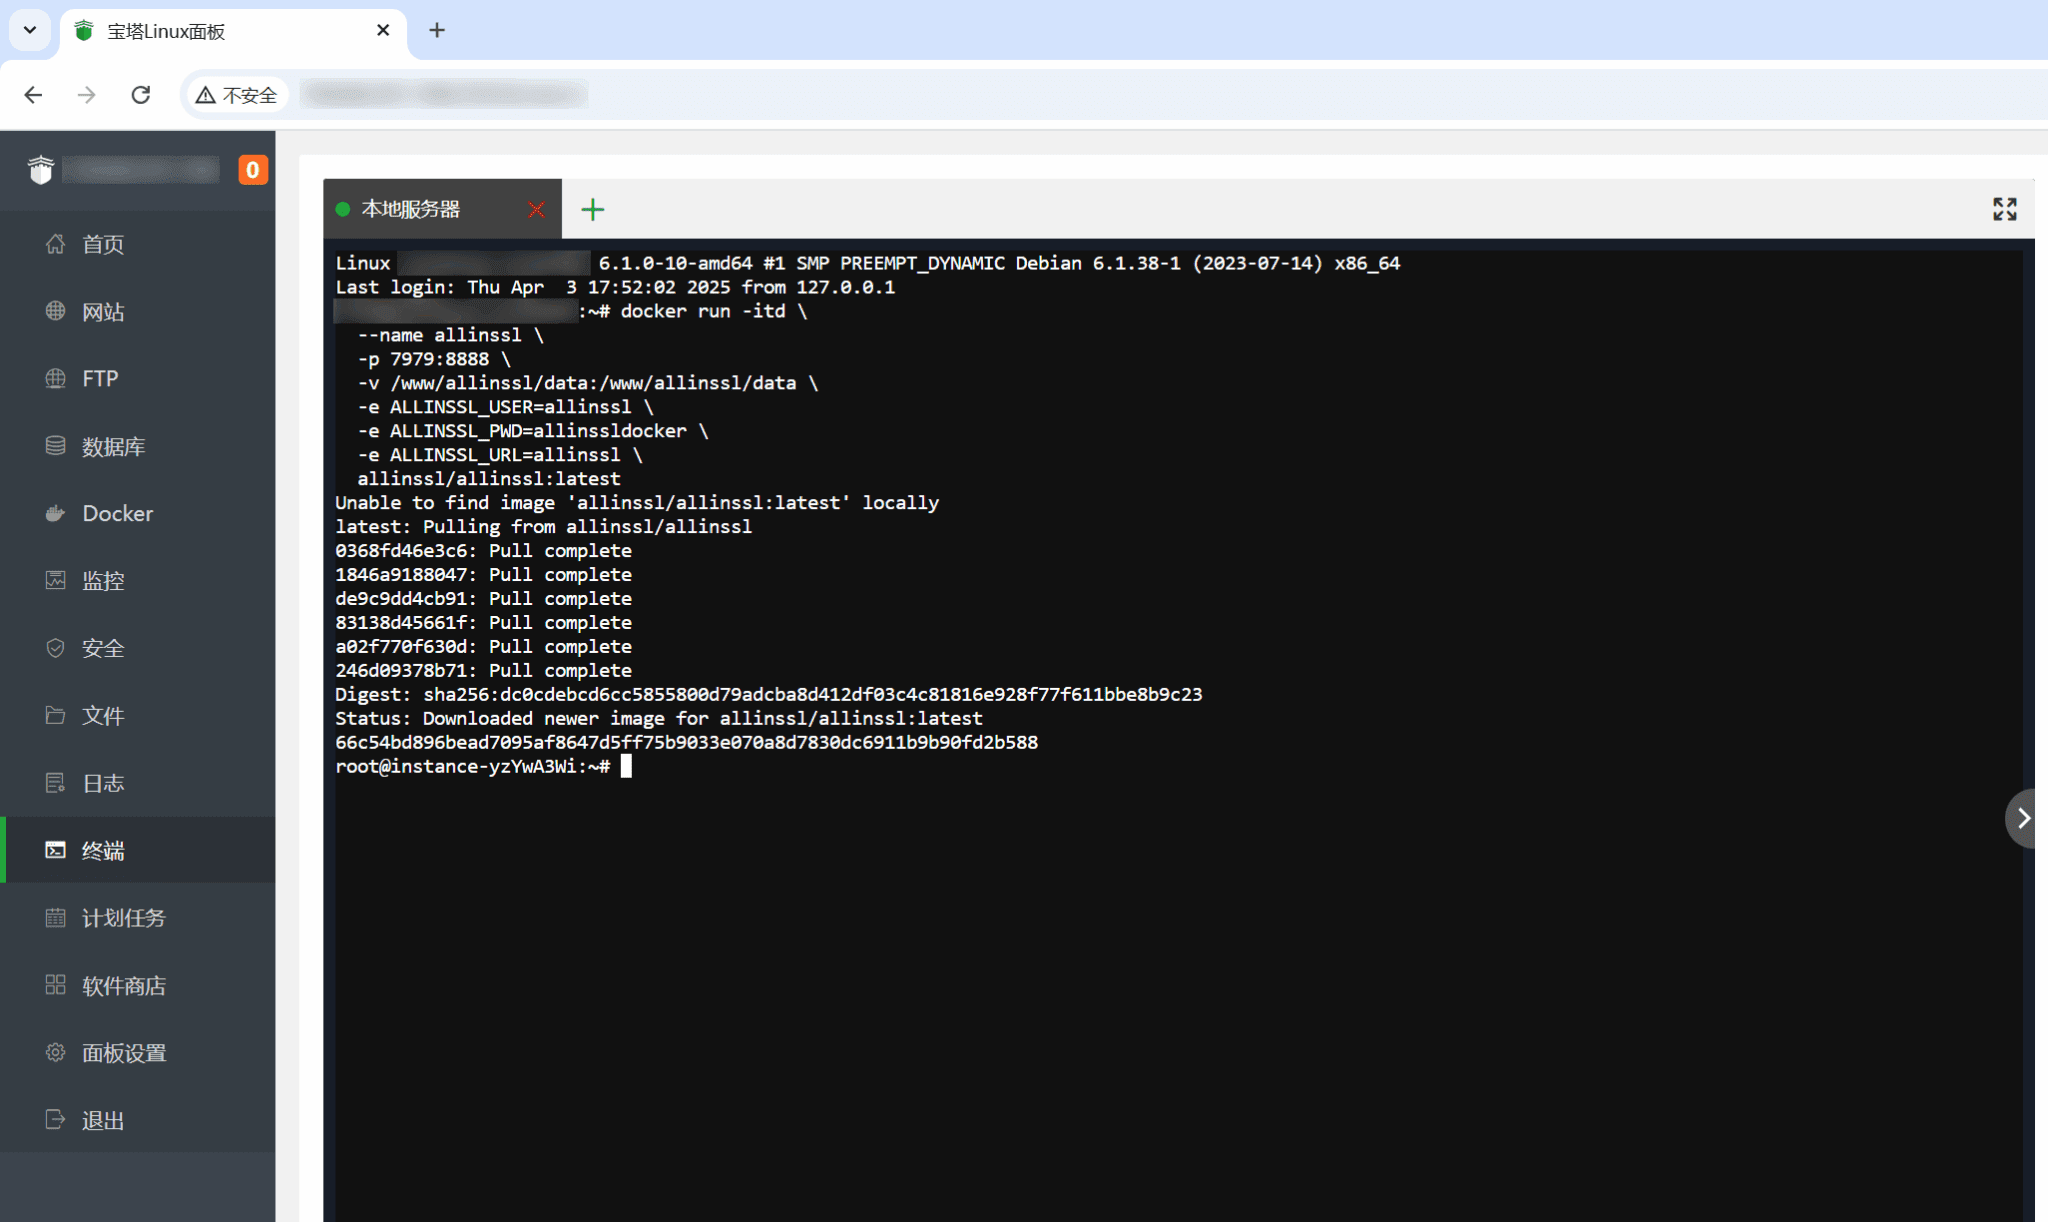Screen dimensions: 2048x1222
Task: Open the browser tab list dropdown
Action: click(30, 30)
